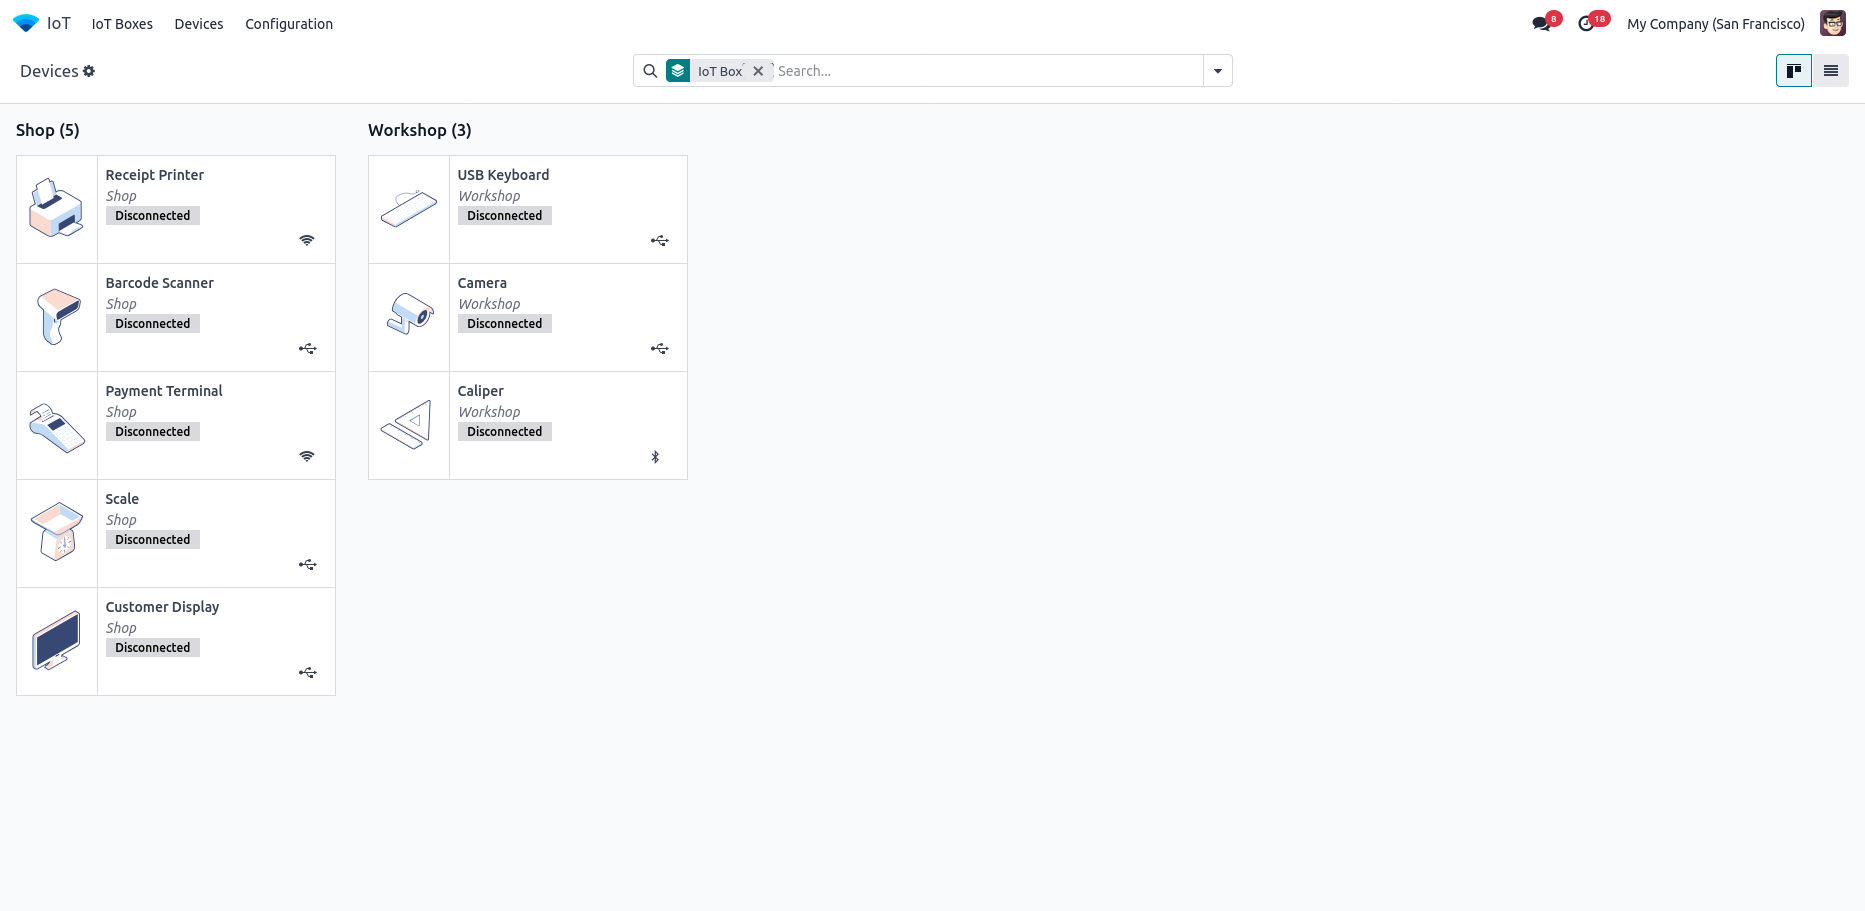Collapse the Workshop (3) column header

tap(419, 130)
